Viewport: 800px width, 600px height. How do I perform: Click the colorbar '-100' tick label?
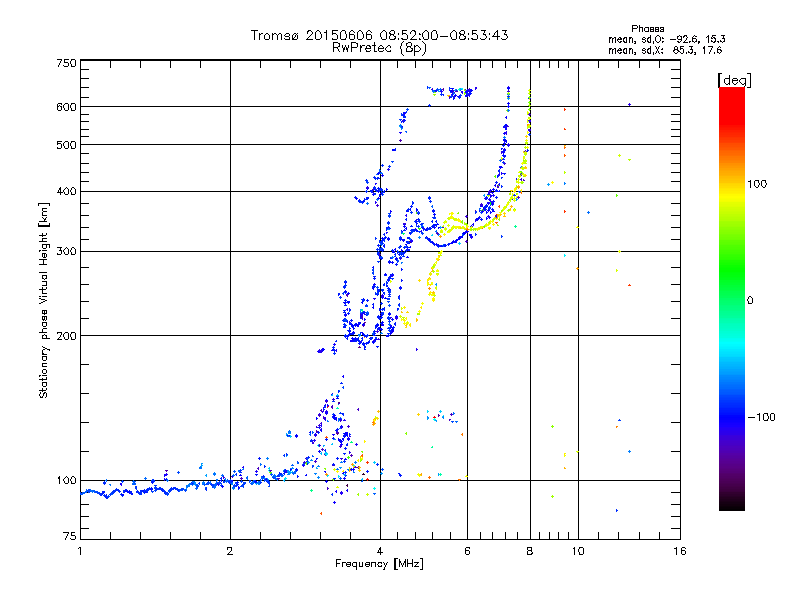click(762, 417)
